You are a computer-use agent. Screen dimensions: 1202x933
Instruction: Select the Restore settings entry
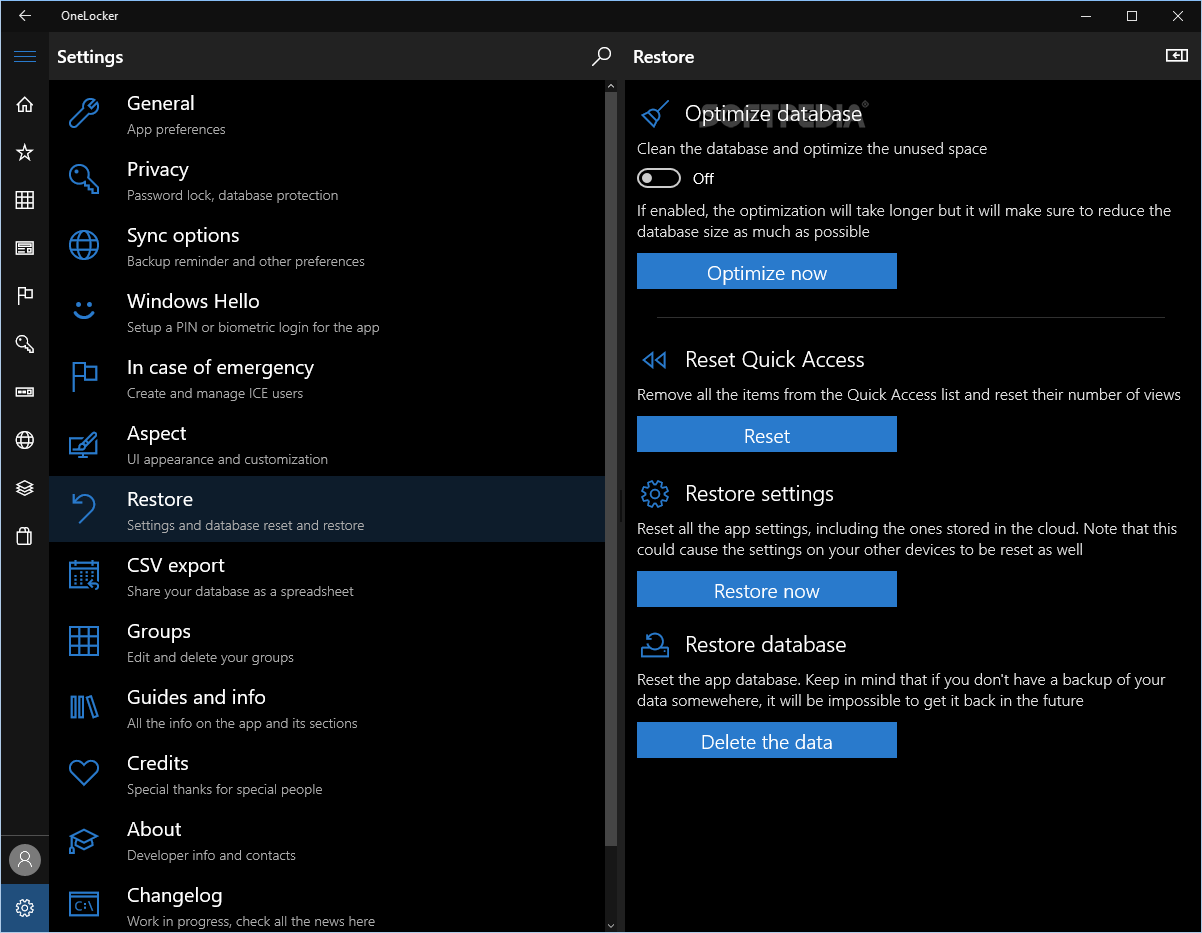point(327,509)
